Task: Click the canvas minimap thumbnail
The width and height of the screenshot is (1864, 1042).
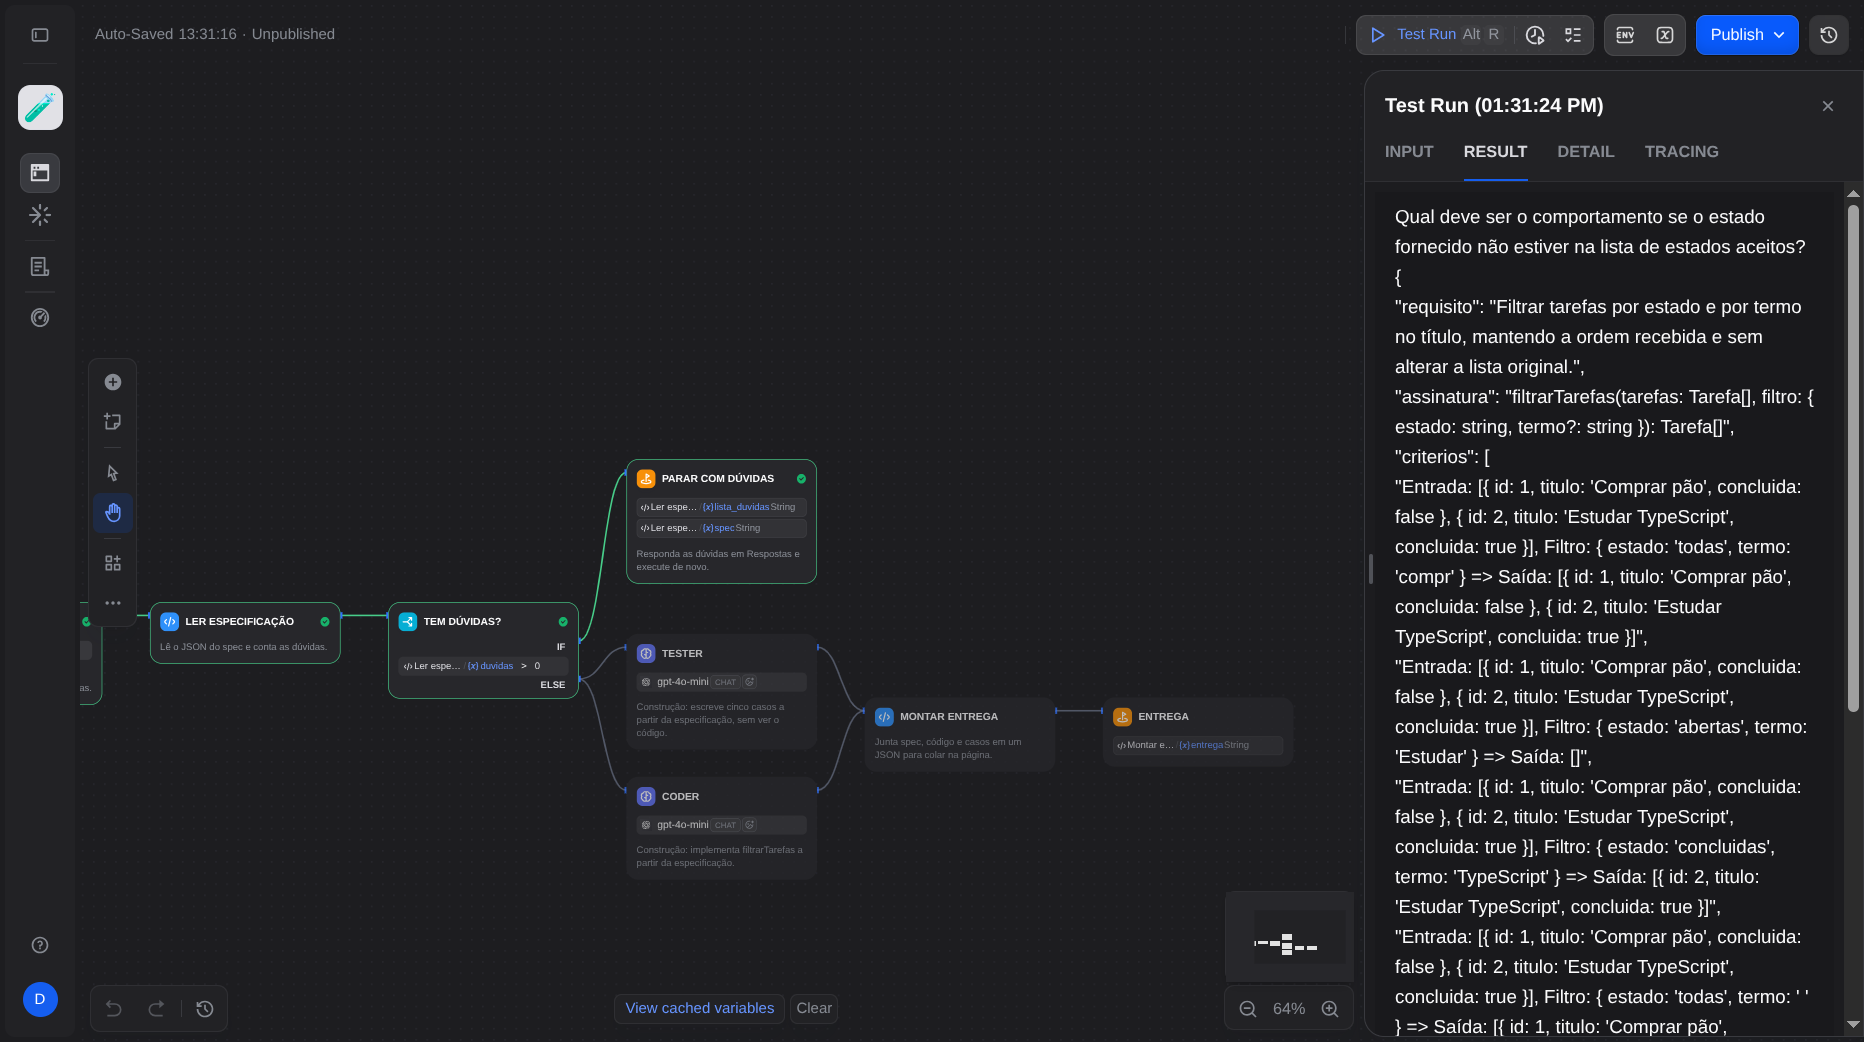Action: click(1289, 937)
